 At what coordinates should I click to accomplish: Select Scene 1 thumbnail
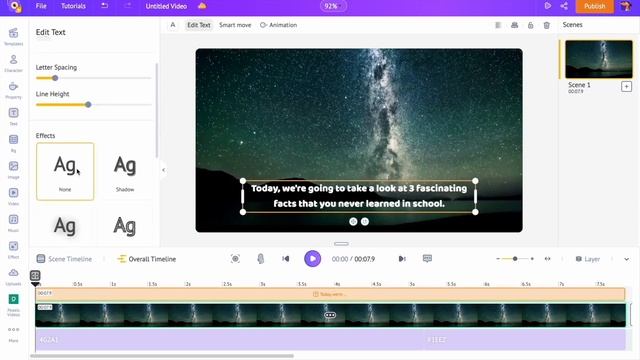(598, 59)
